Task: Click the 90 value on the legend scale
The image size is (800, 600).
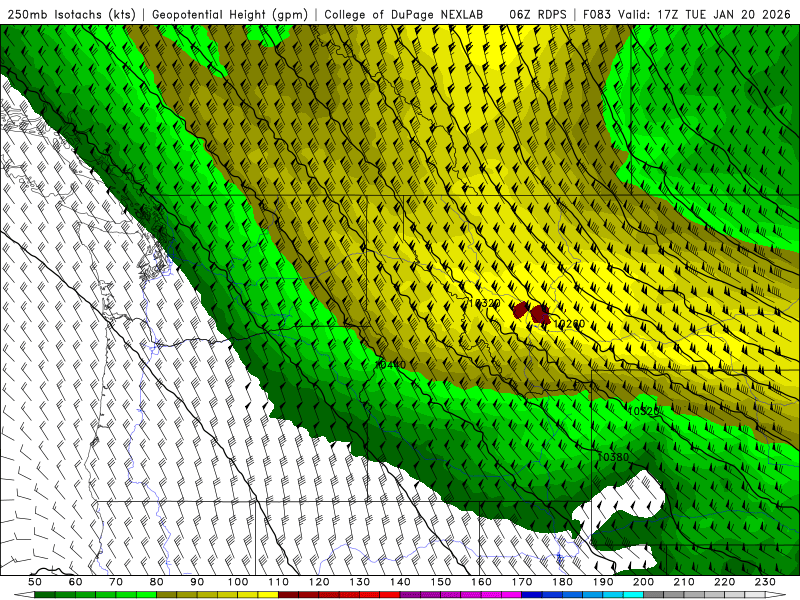Action: point(197,582)
